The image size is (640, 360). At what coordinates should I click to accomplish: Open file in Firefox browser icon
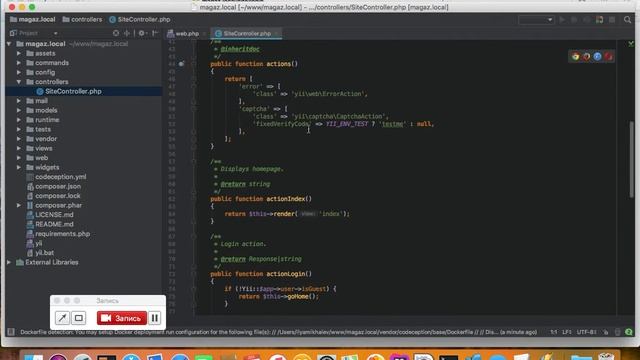[587, 57]
